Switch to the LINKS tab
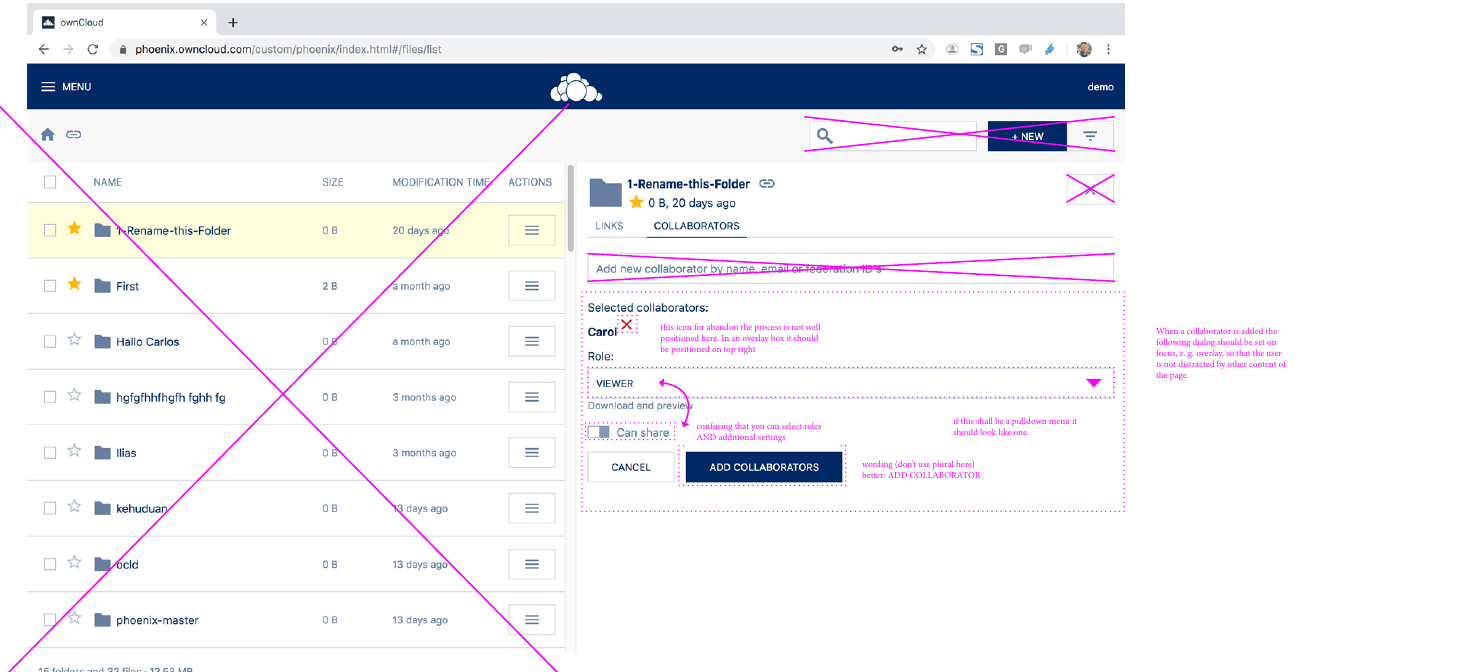The image size is (1470, 672). [x=609, y=226]
